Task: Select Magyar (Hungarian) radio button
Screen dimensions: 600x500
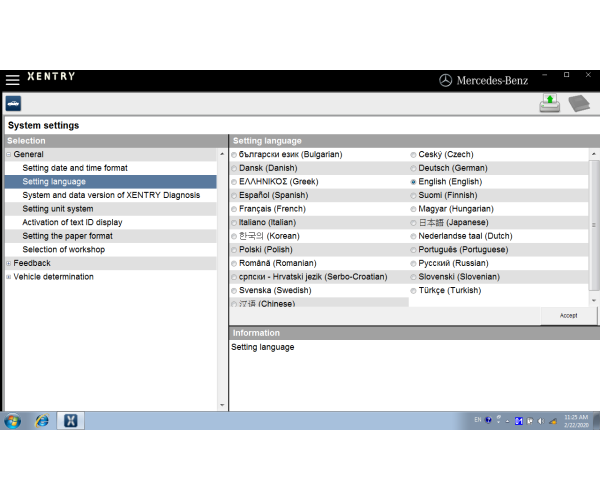Action: 413,209
